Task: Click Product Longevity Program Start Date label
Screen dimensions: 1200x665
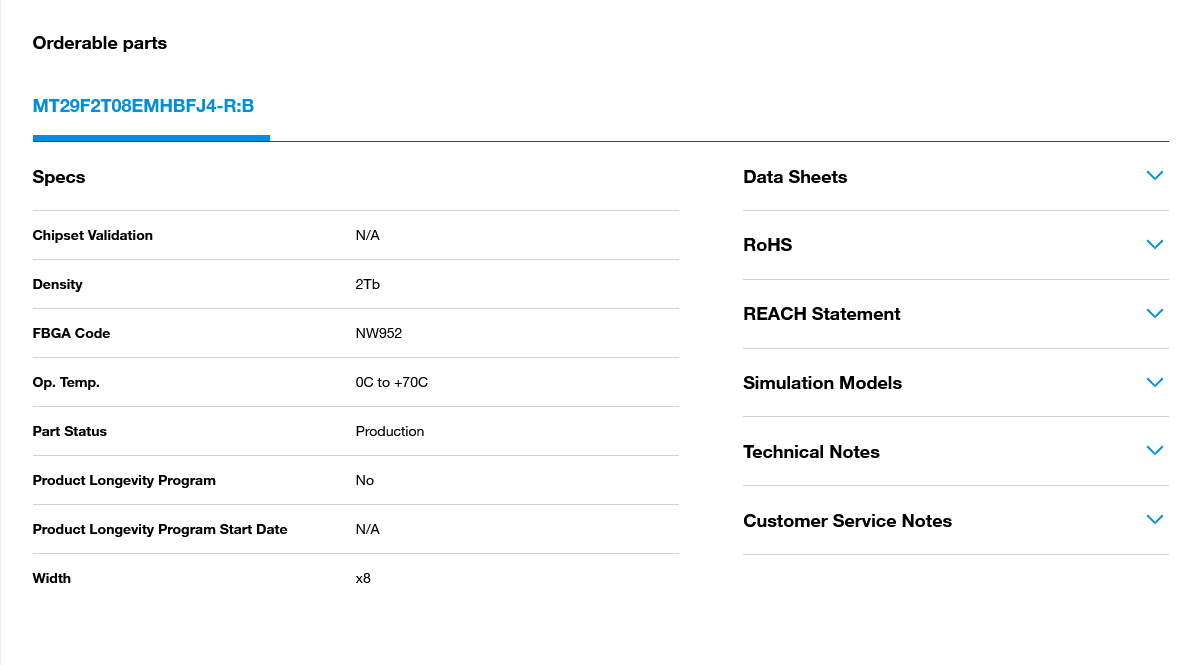Action: tap(160, 529)
